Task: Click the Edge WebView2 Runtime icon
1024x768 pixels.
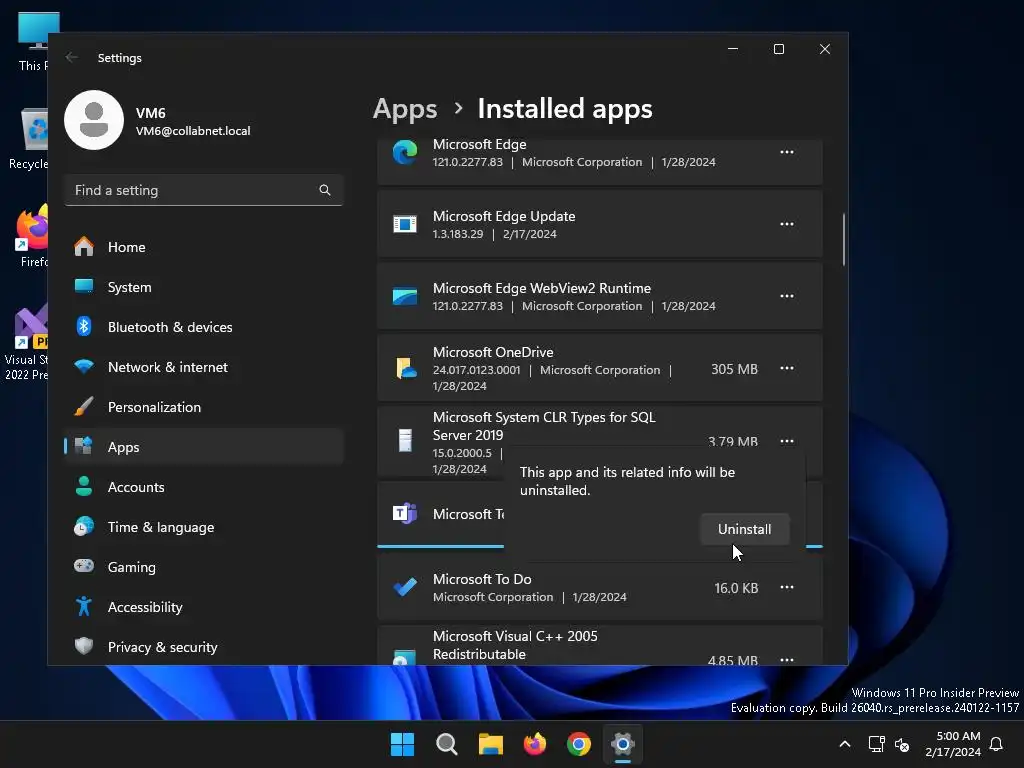Action: 405,296
